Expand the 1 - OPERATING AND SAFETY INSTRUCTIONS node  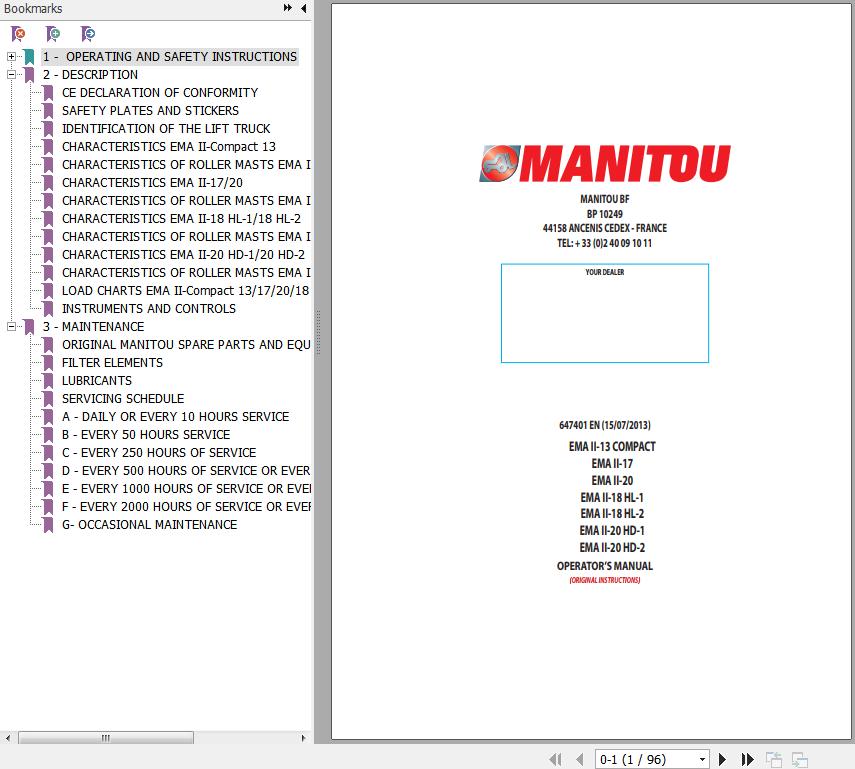tap(11, 57)
